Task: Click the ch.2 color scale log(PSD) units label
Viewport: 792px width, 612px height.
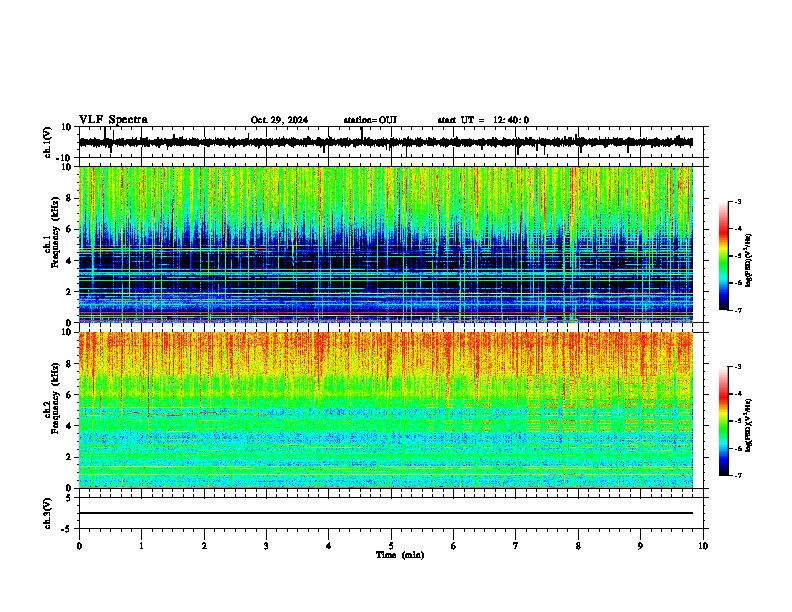Action: point(749,425)
